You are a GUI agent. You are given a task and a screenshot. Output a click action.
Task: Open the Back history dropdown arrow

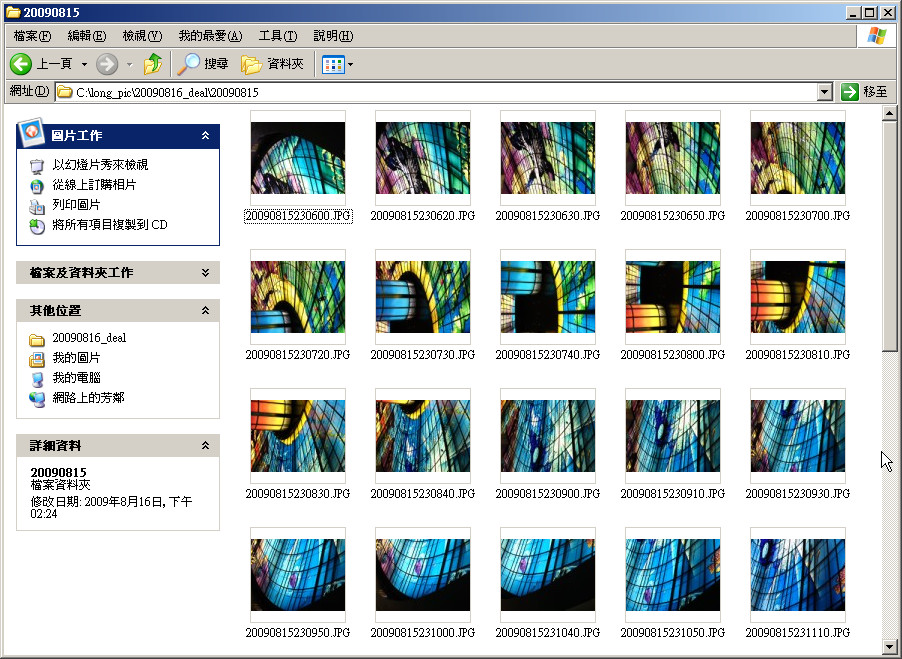click(84, 64)
